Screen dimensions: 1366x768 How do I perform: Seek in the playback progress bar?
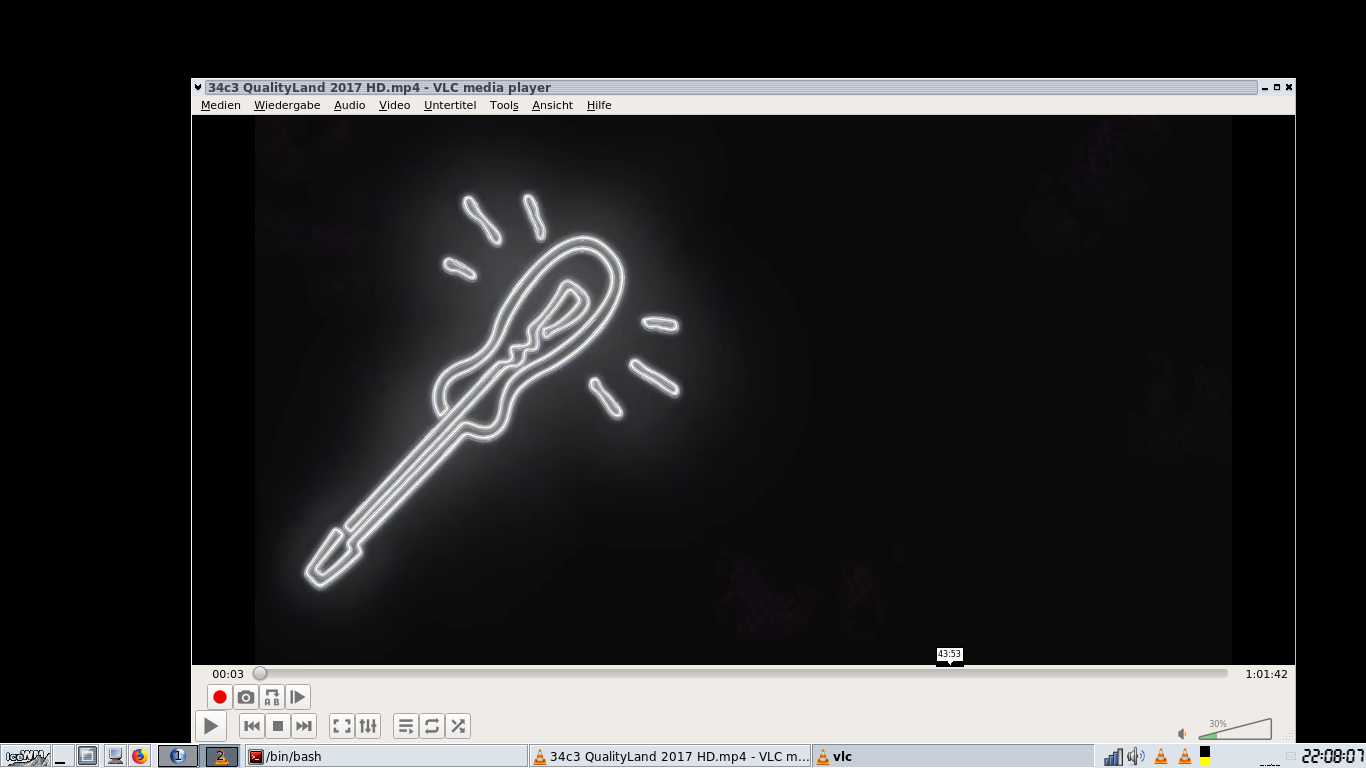tap(741, 674)
